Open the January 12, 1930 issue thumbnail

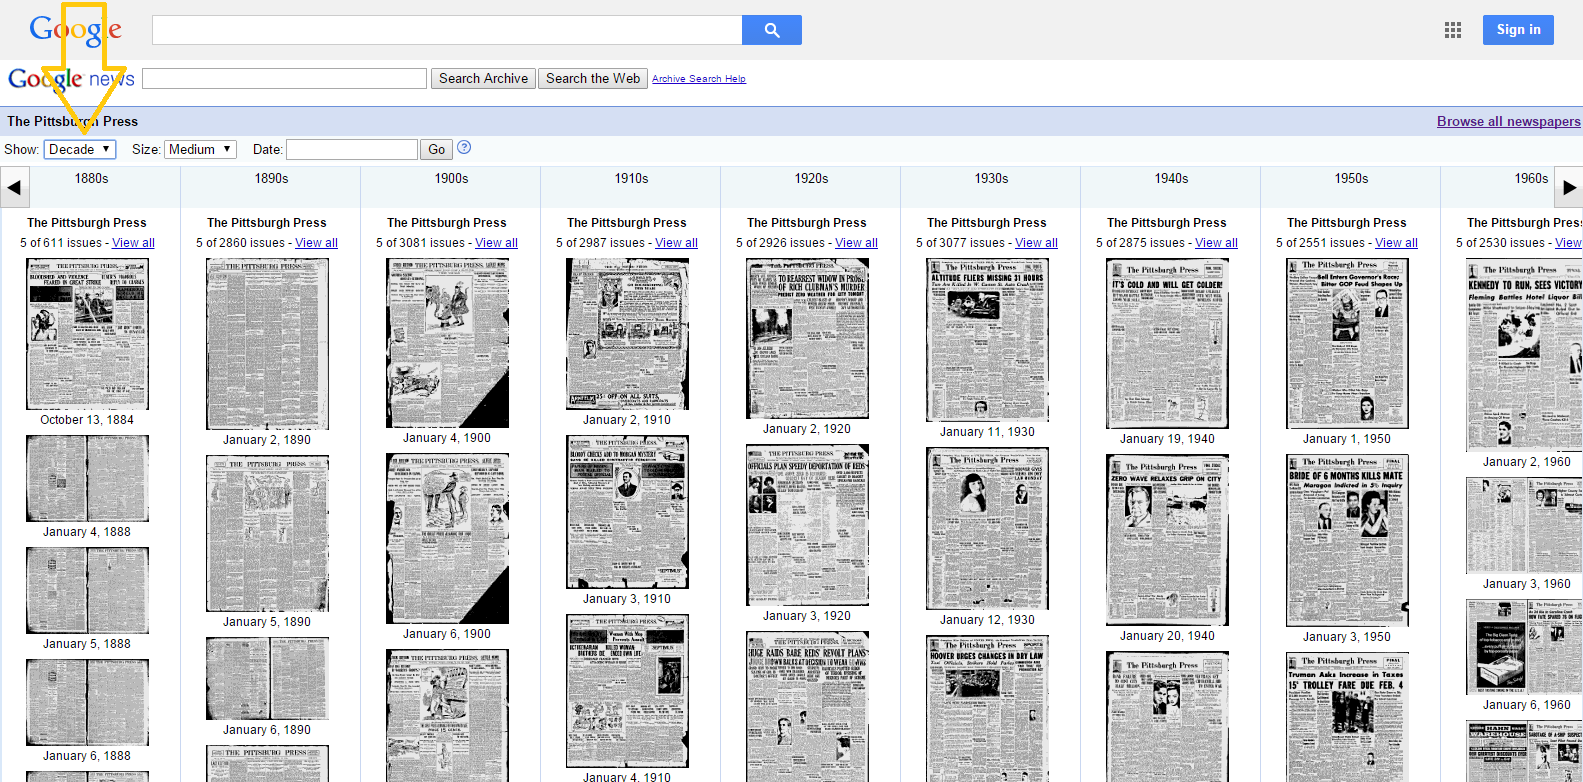[987, 528]
